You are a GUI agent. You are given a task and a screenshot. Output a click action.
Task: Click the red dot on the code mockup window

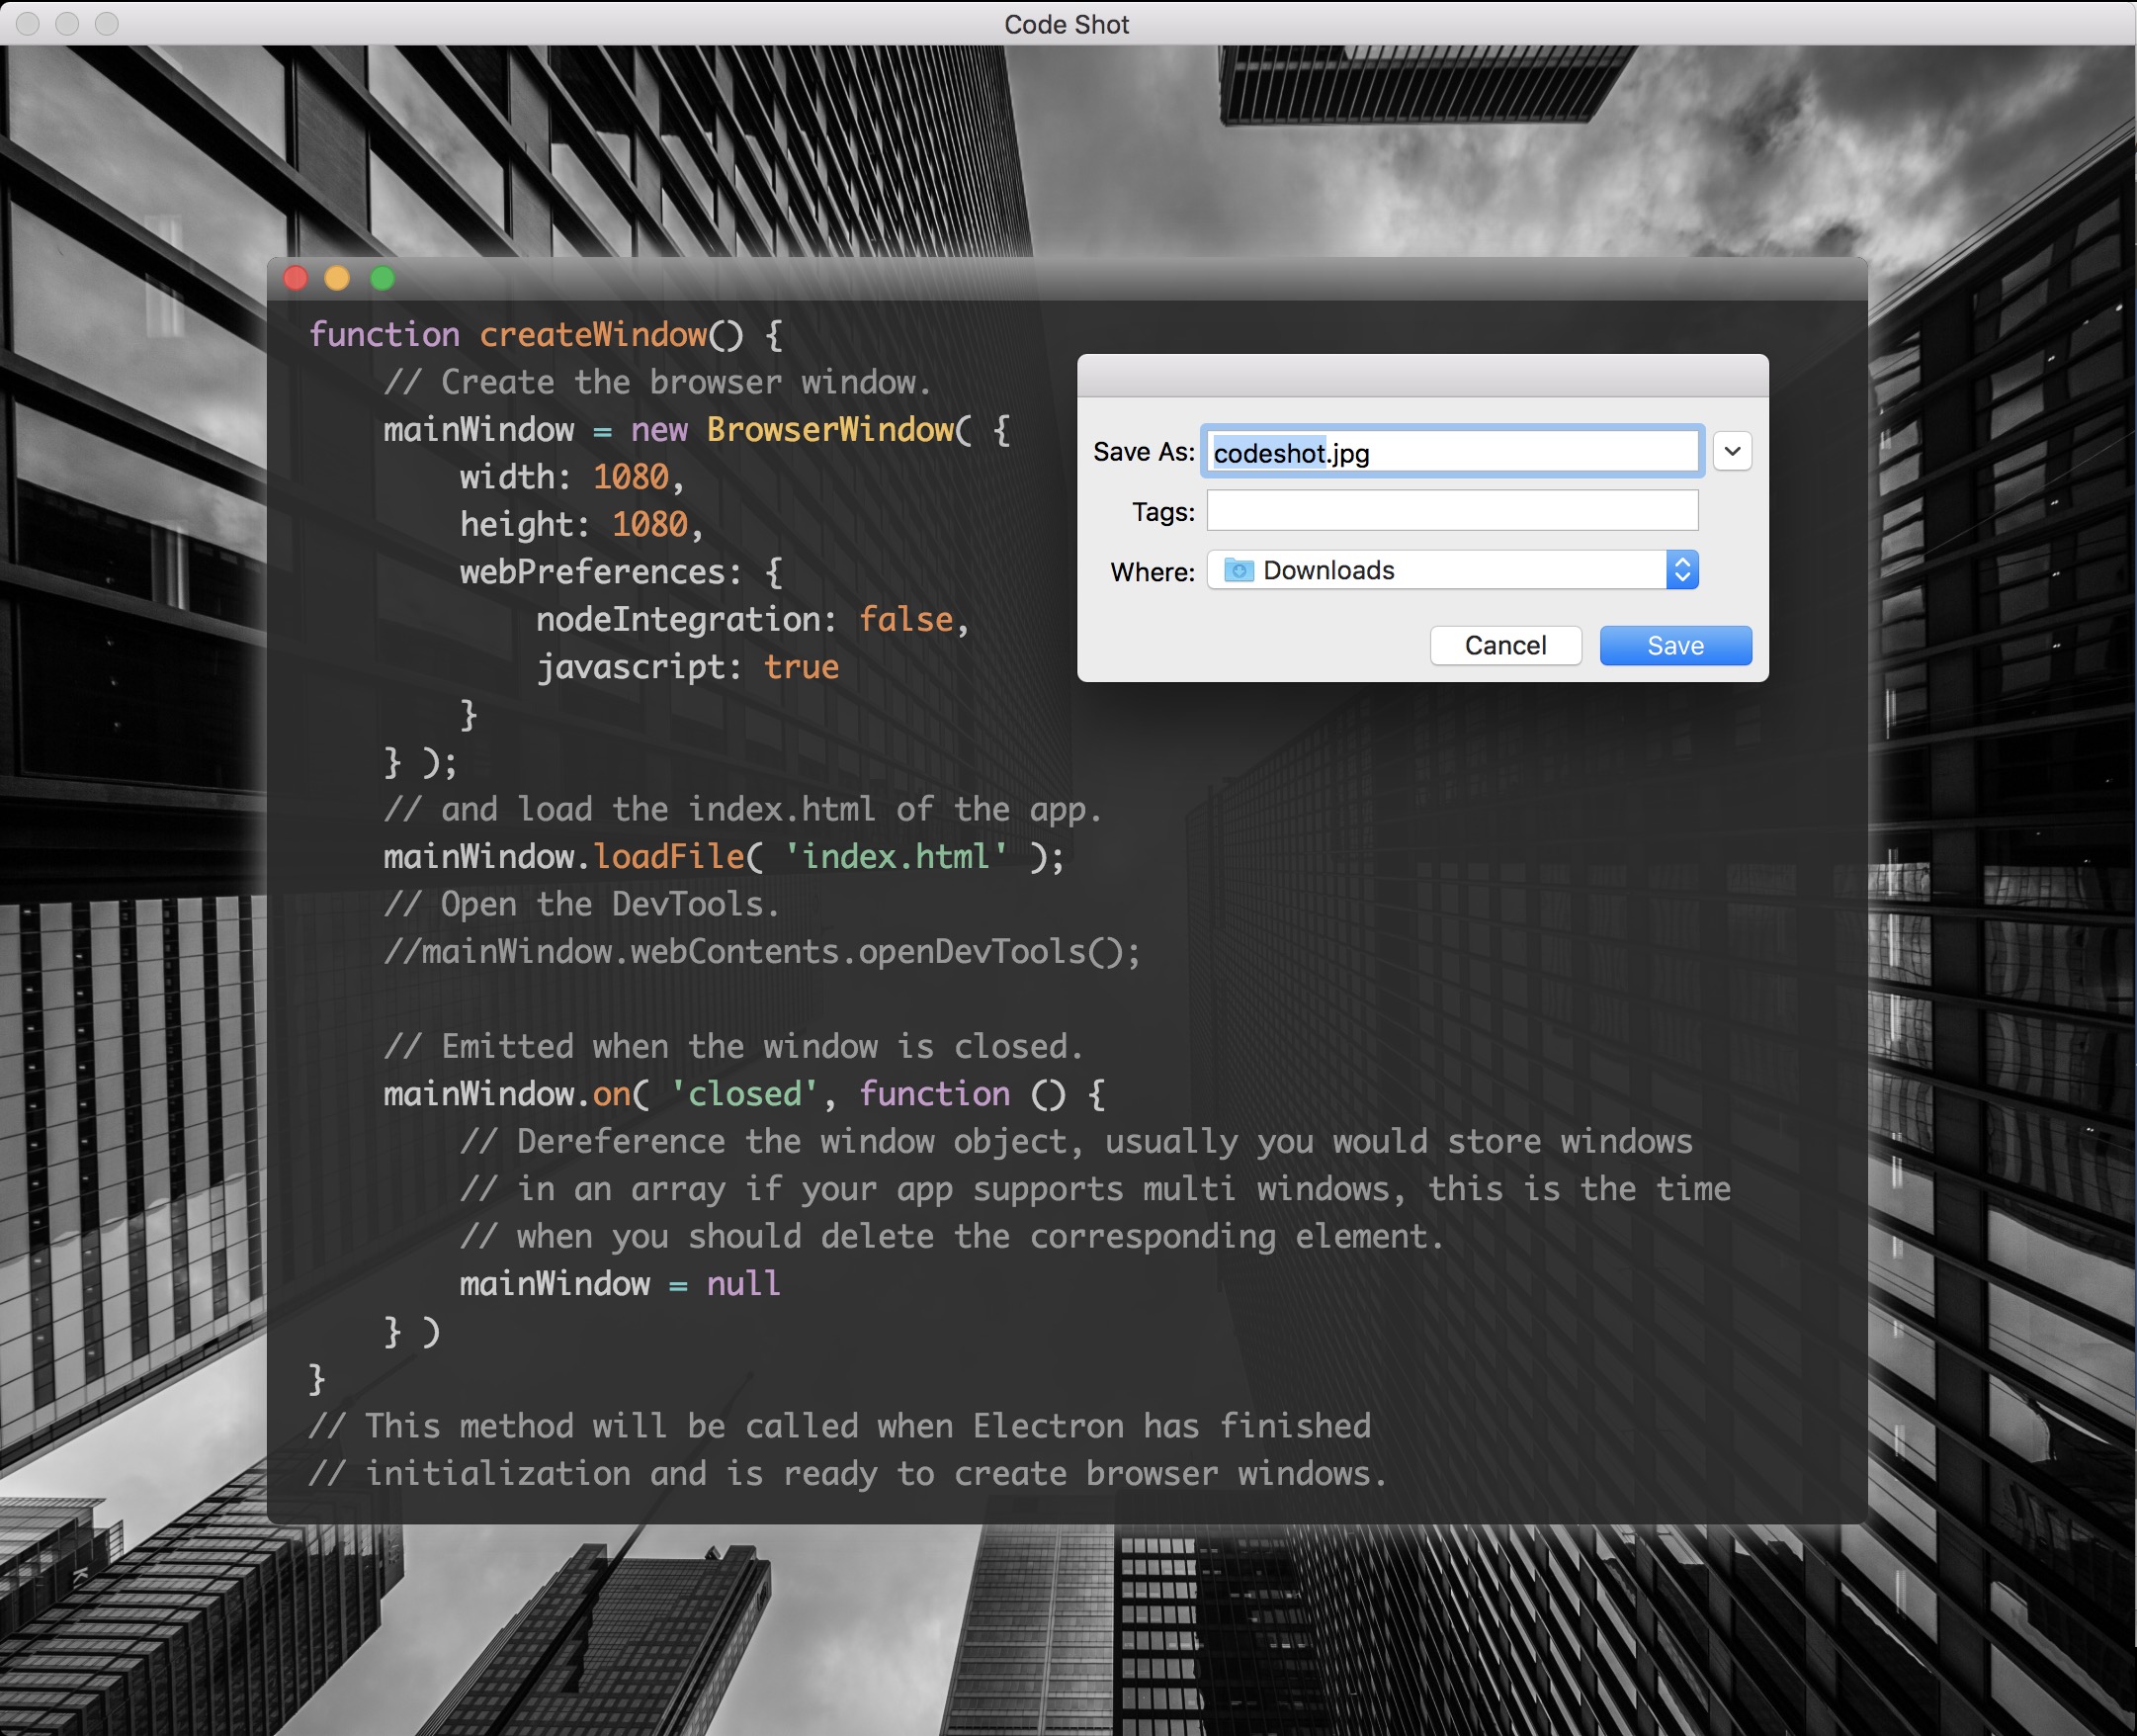coord(296,278)
